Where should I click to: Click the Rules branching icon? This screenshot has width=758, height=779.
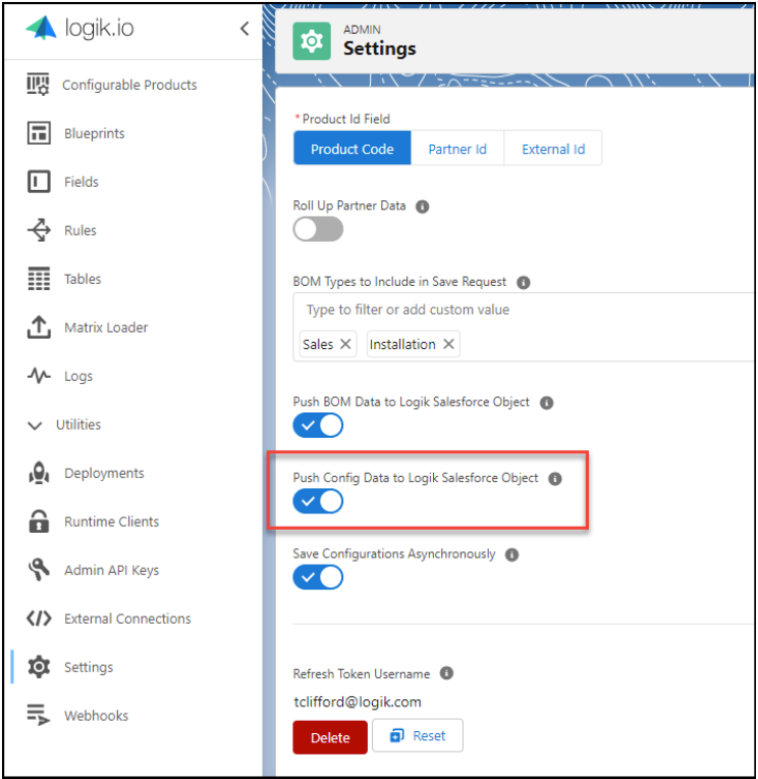39,230
